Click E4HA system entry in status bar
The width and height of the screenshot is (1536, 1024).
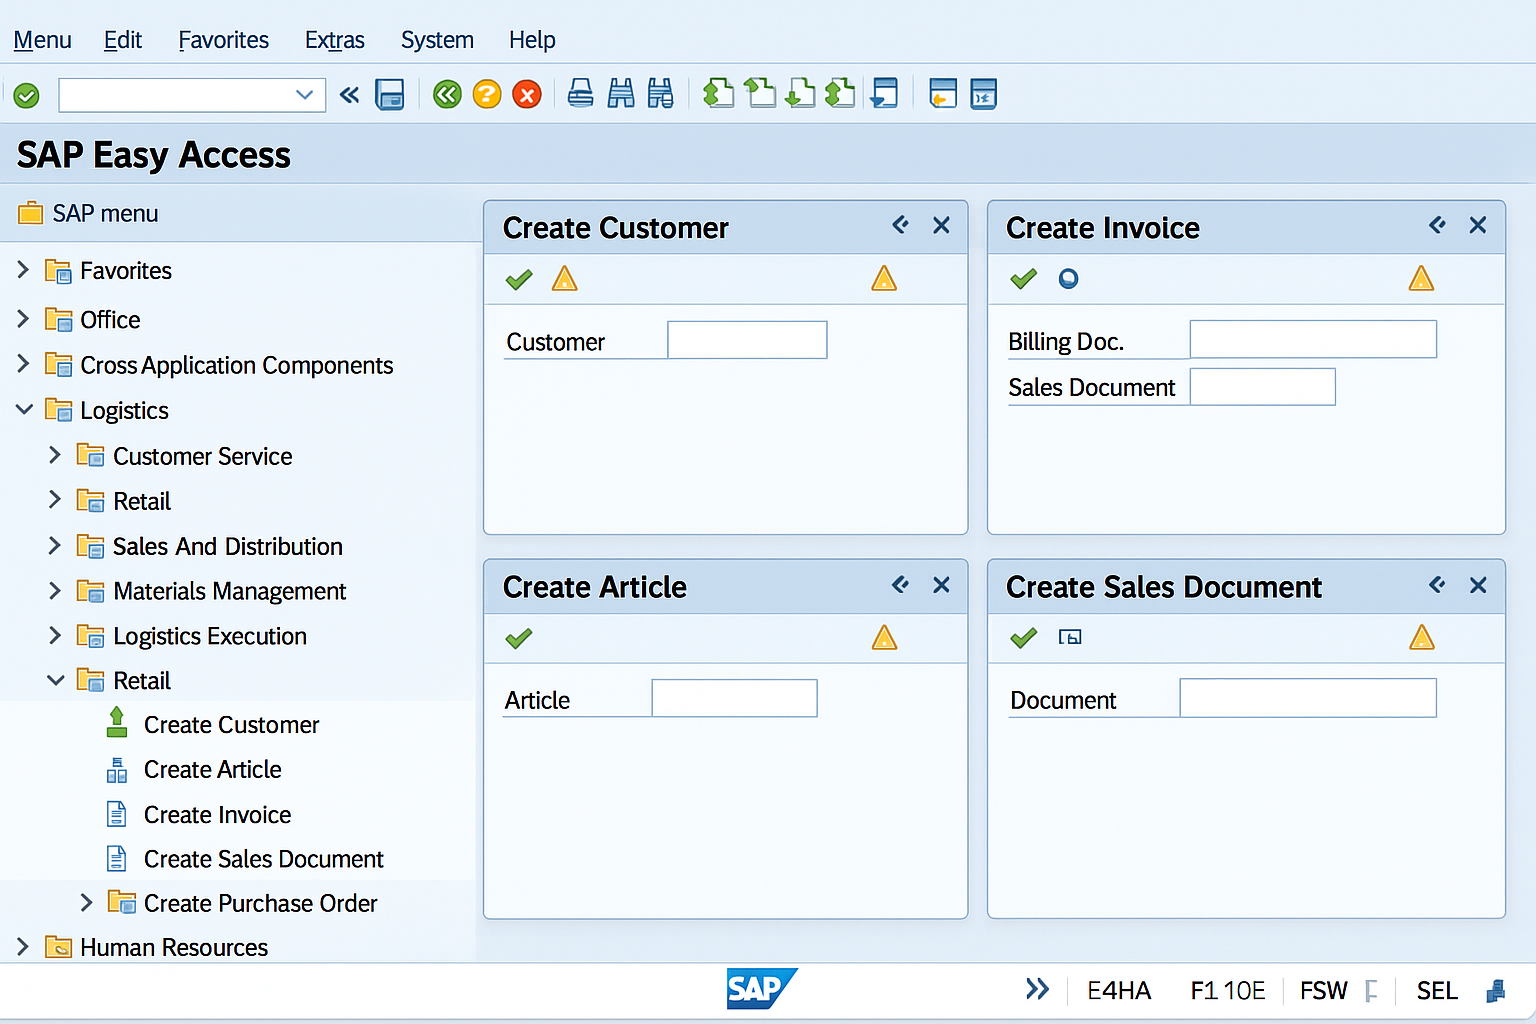[1119, 990]
